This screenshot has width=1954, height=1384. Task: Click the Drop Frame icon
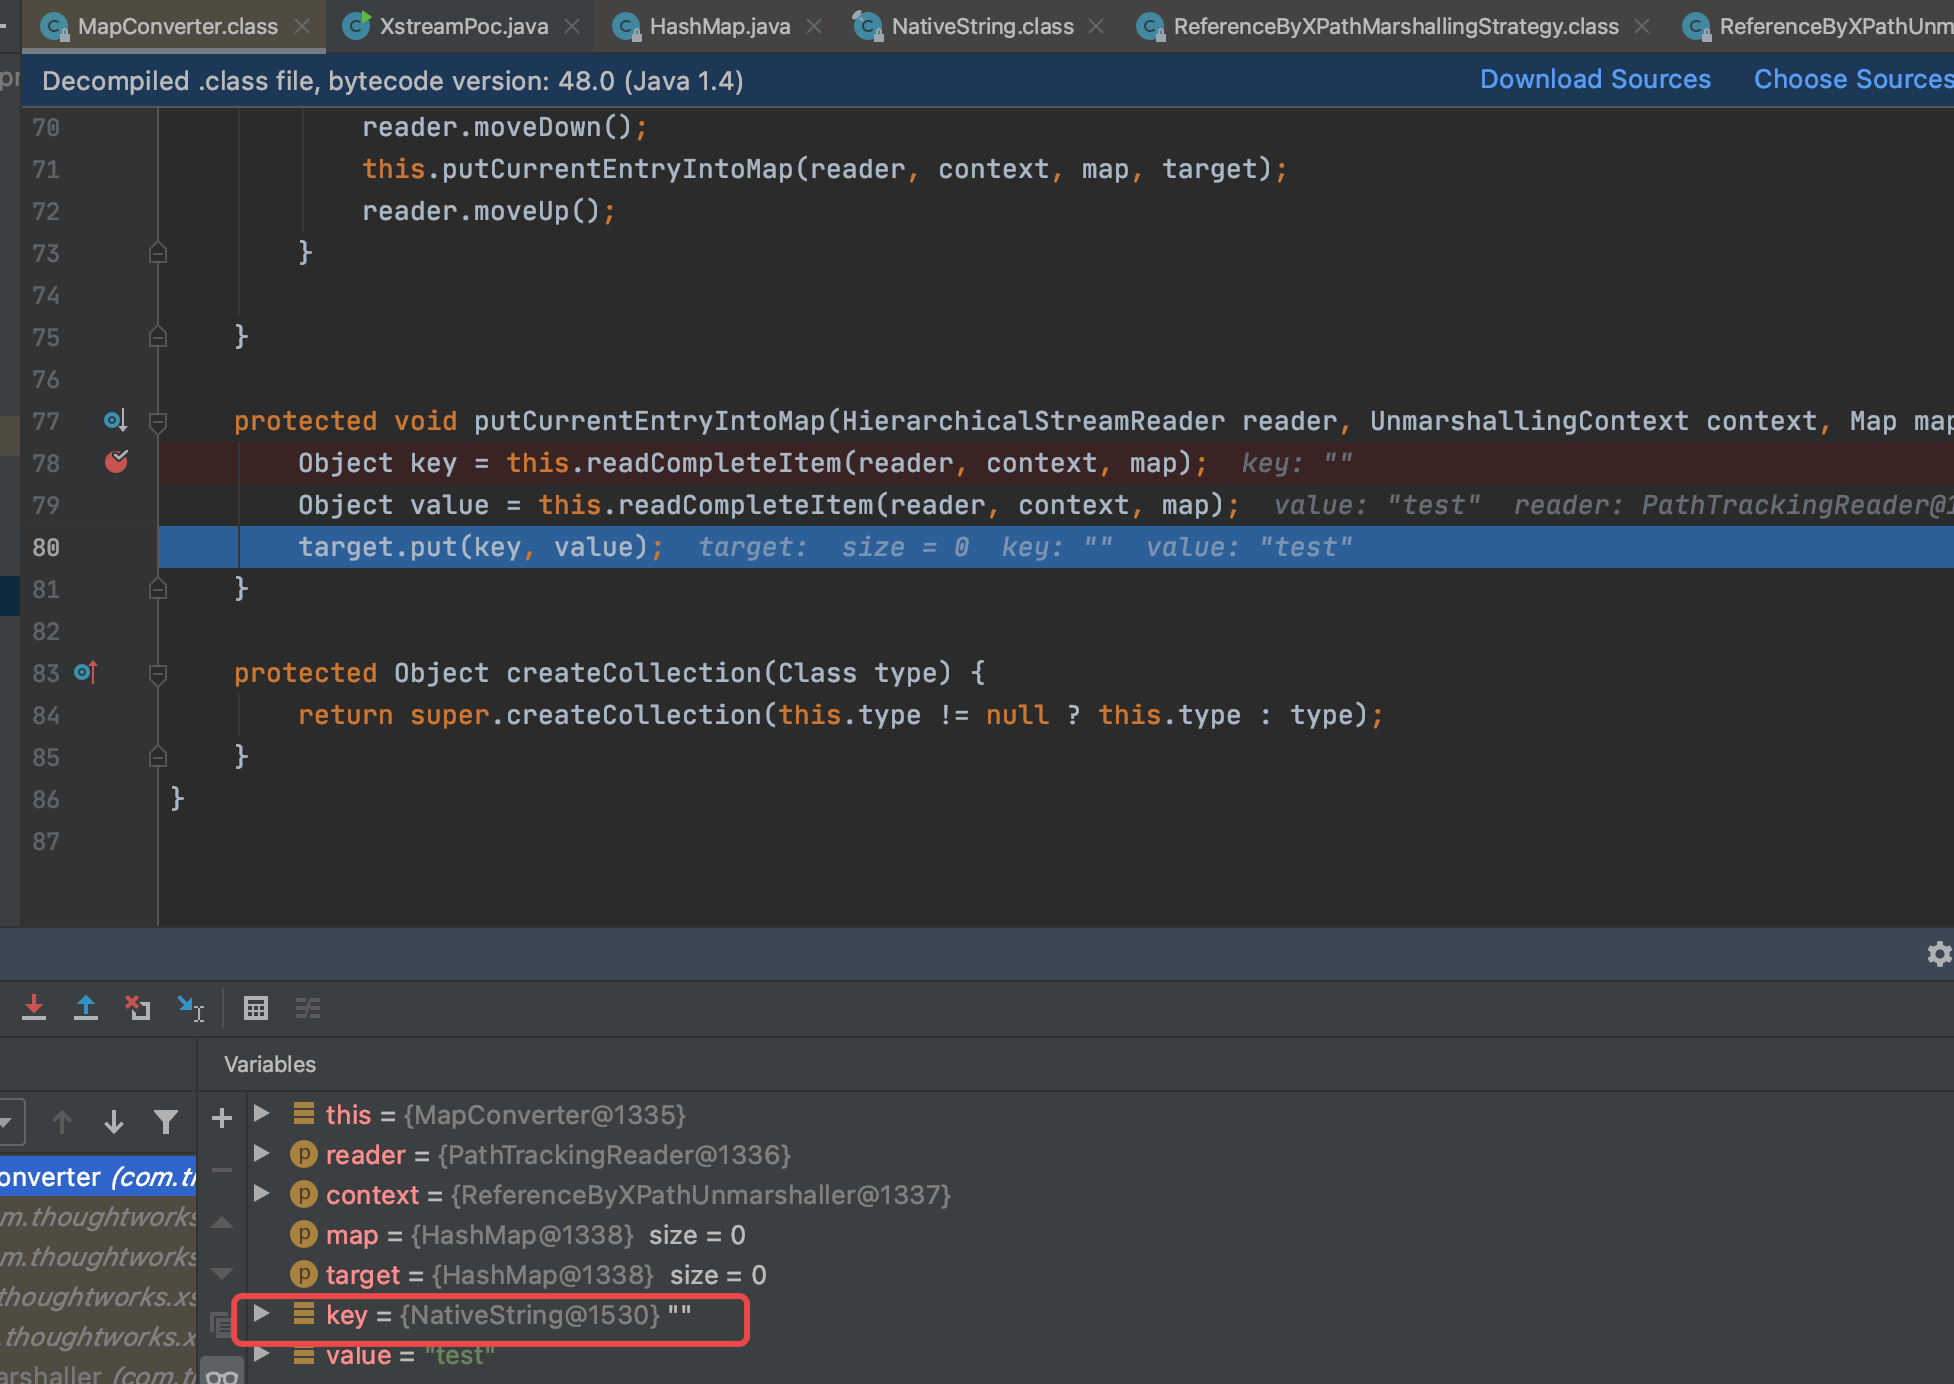tap(138, 1008)
